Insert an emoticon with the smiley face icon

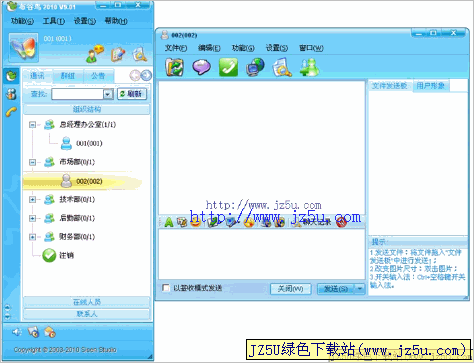[x=195, y=222]
